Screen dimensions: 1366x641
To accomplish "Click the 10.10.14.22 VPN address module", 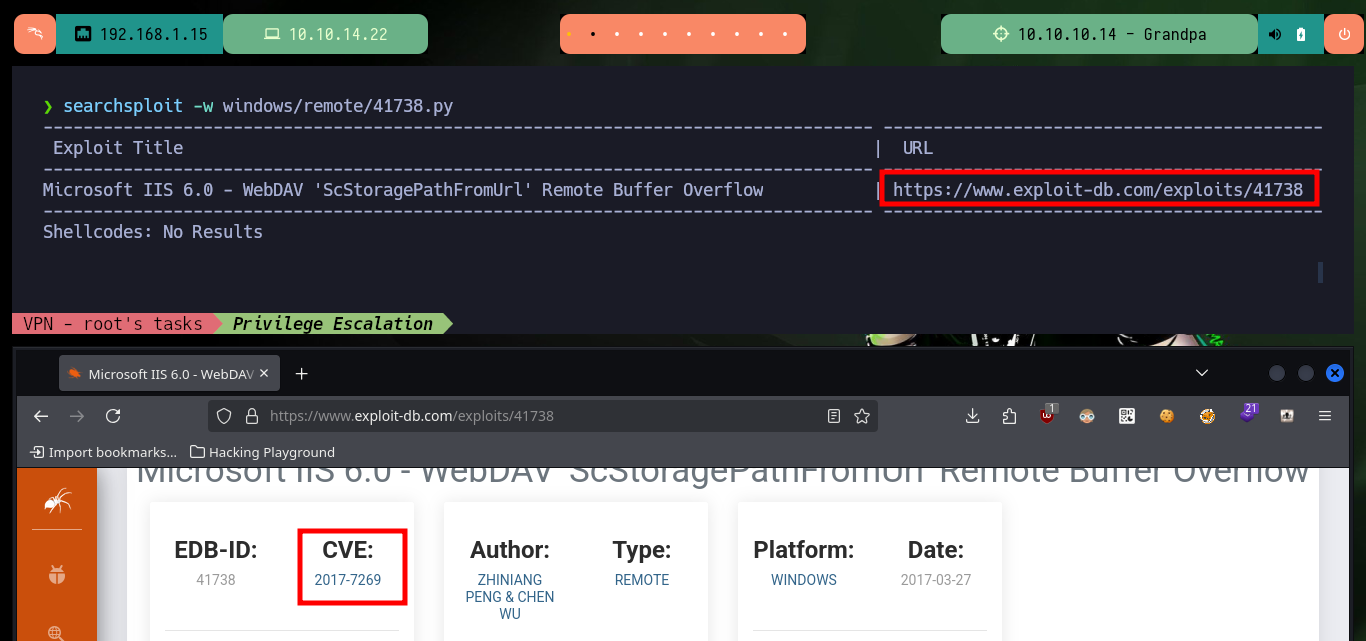I will pyautogui.click(x=325, y=34).
